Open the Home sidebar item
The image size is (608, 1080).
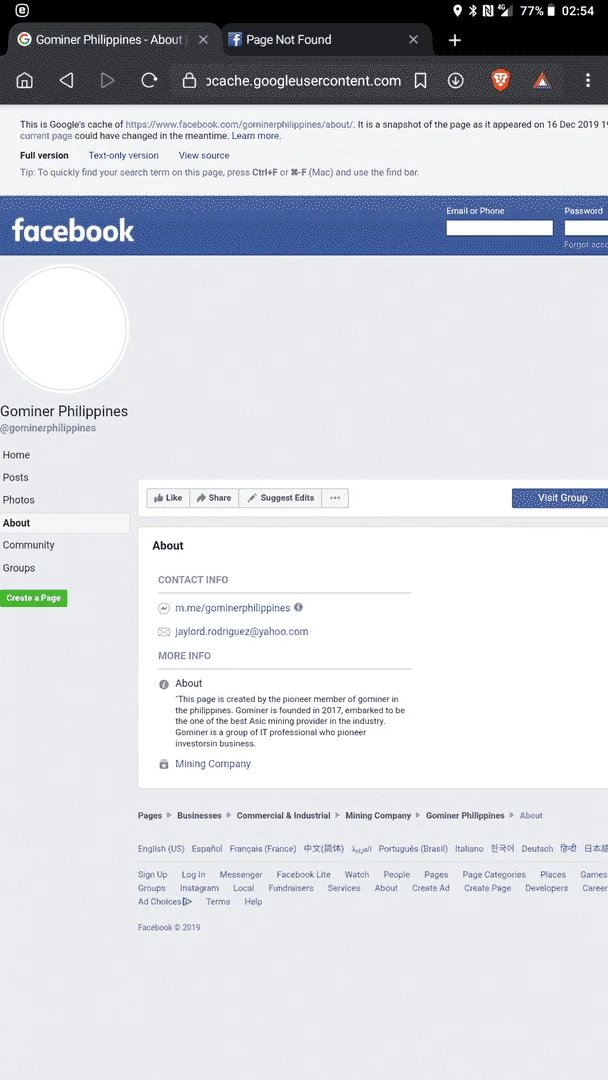(17, 455)
